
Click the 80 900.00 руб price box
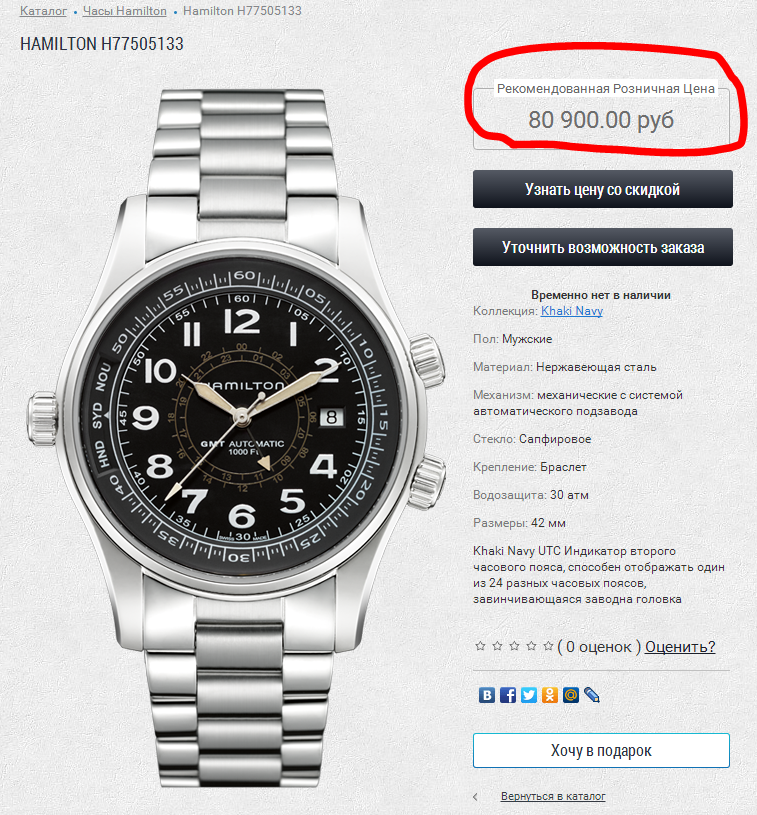[x=601, y=119]
